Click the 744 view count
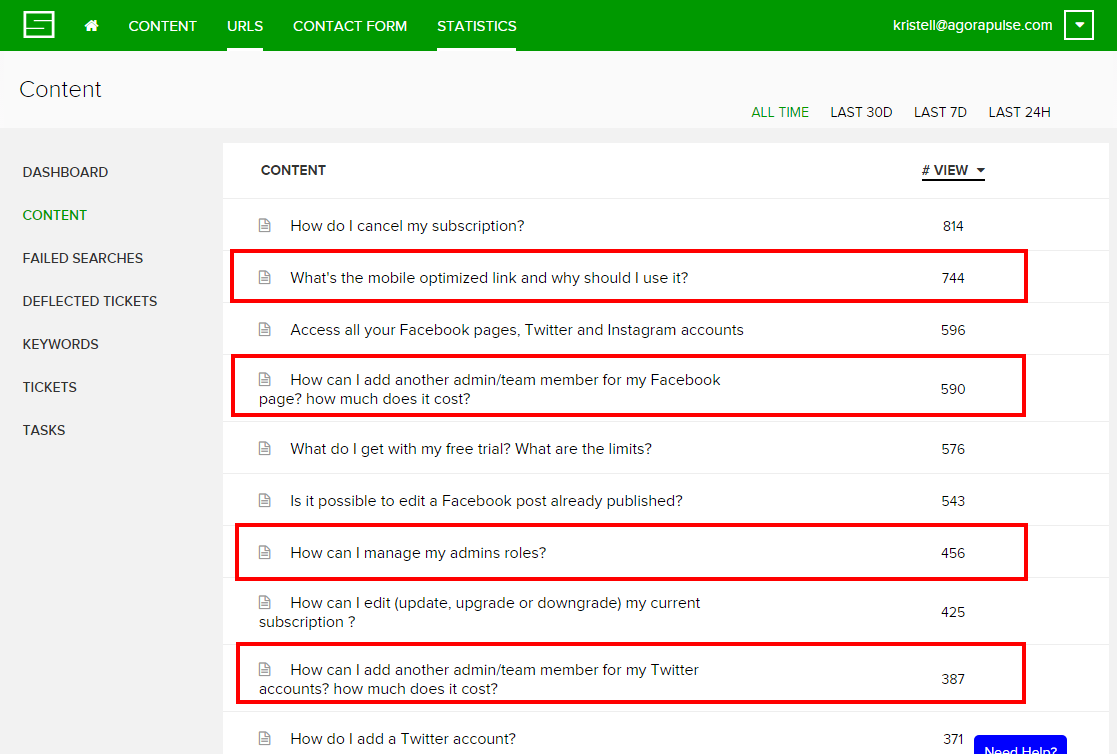 point(953,278)
